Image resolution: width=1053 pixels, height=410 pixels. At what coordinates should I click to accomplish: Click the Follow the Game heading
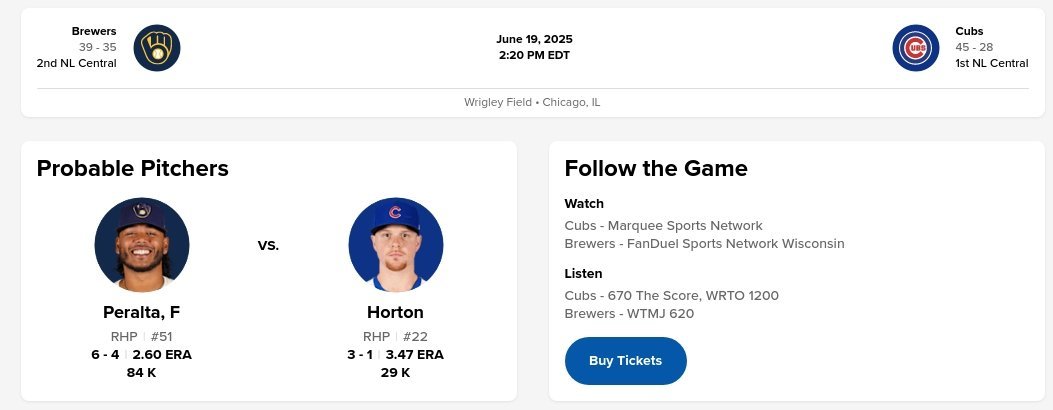(656, 168)
